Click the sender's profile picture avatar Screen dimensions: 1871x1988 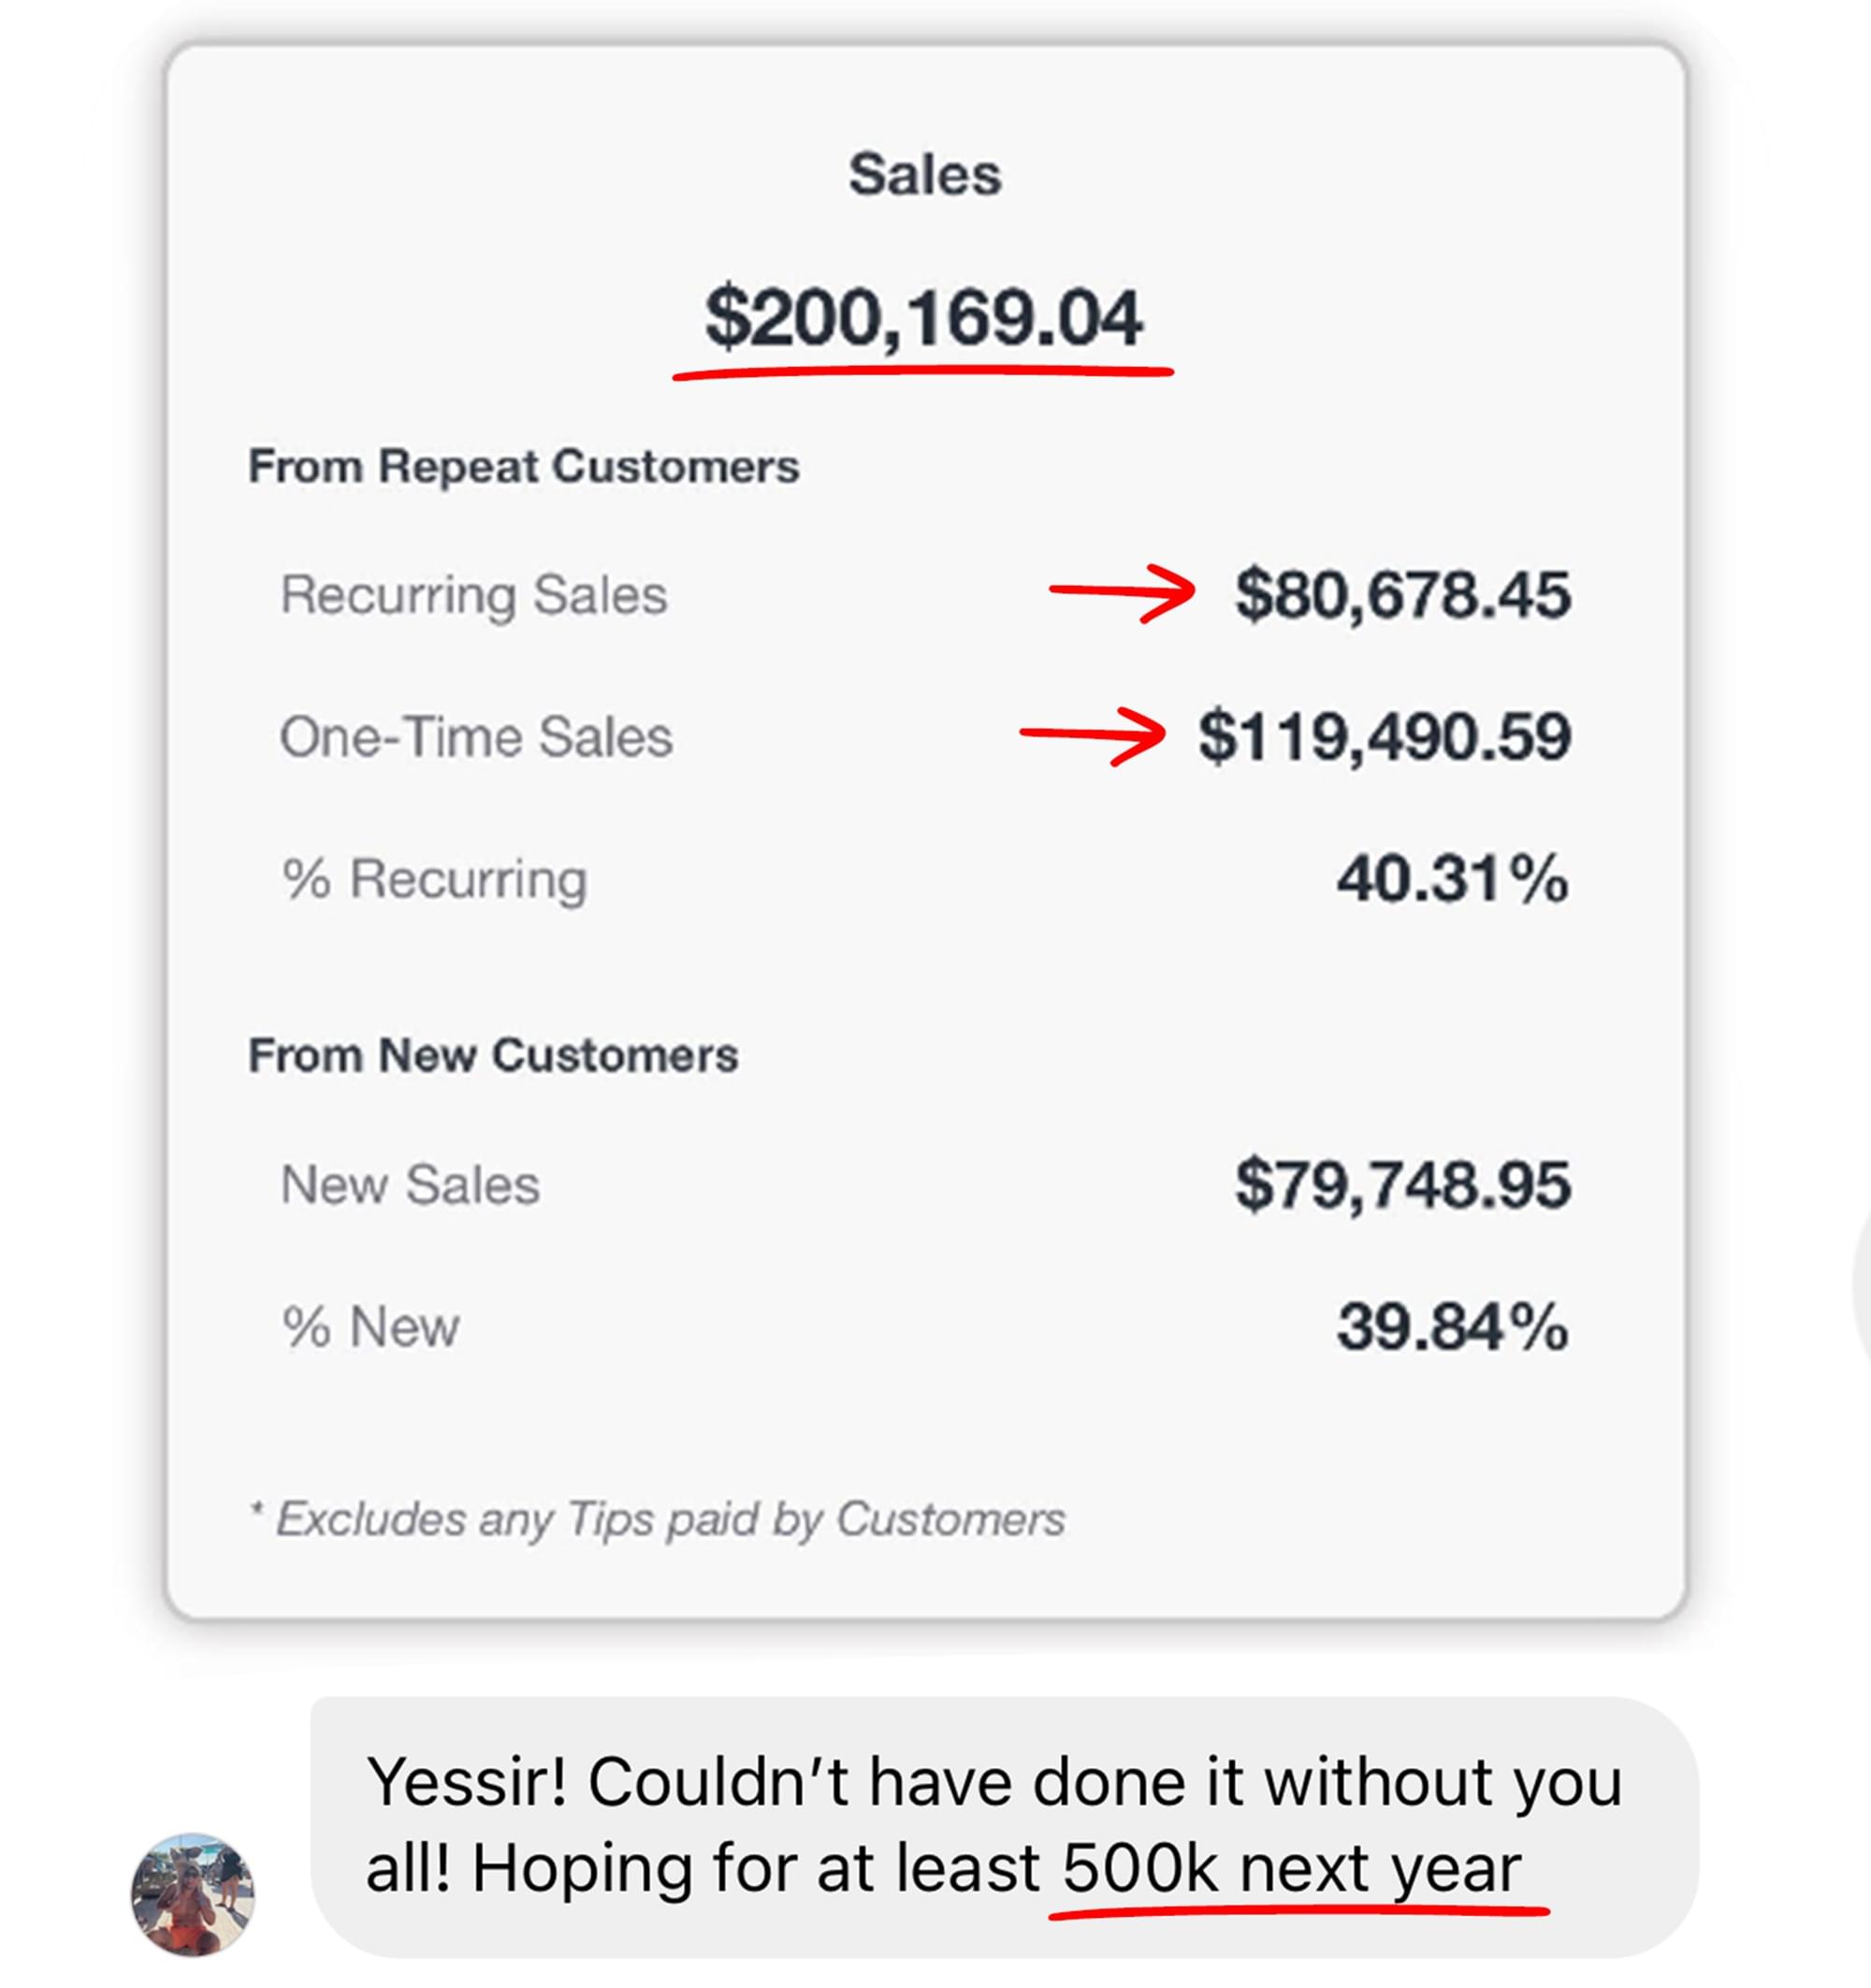[x=193, y=1894]
